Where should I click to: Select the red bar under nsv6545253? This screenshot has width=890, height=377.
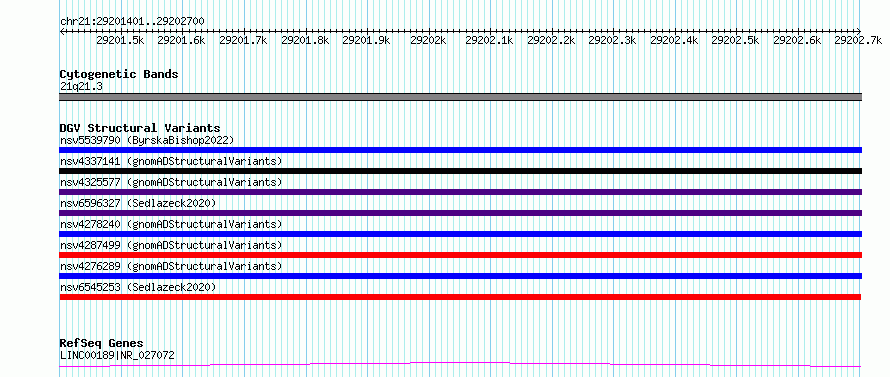[460, 297]
